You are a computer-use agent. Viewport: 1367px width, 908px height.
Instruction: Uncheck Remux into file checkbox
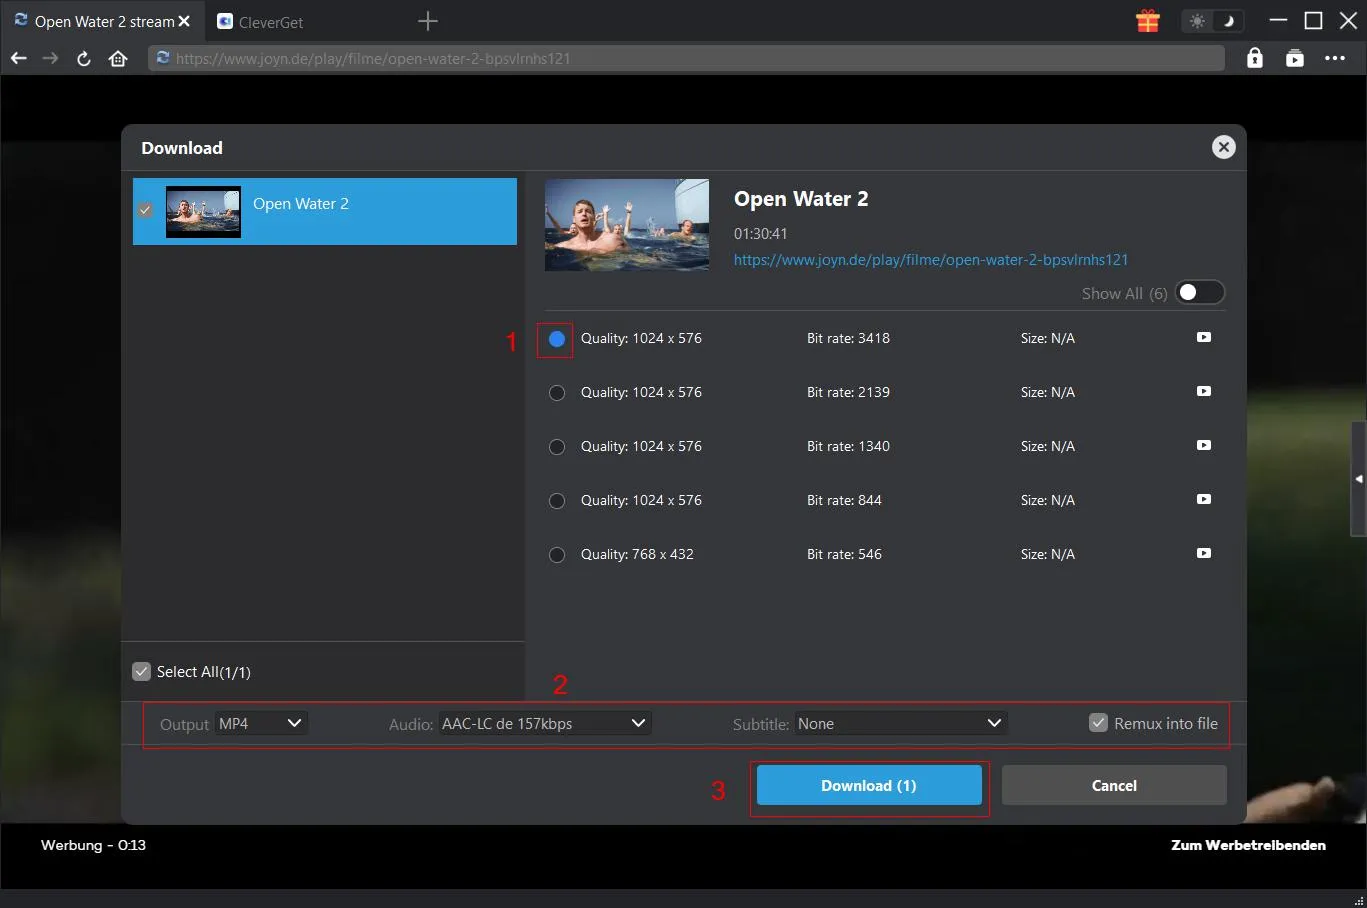pyautogui.click(x=1098, y=723)
